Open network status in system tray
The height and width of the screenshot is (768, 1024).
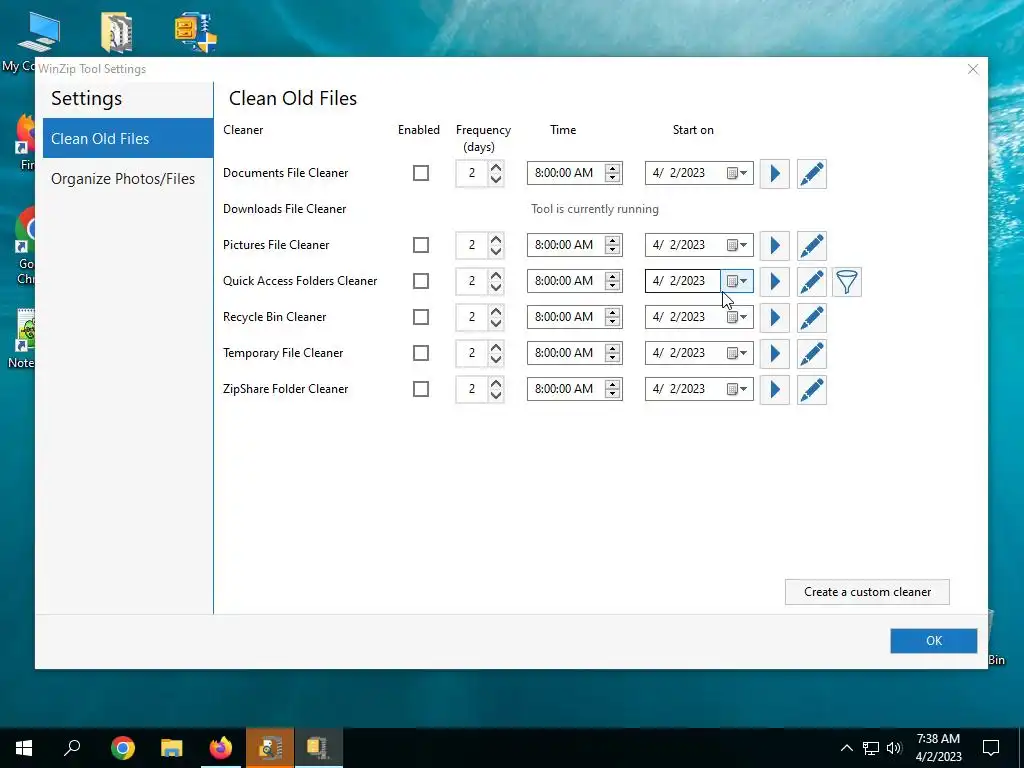tap(871, 748)
